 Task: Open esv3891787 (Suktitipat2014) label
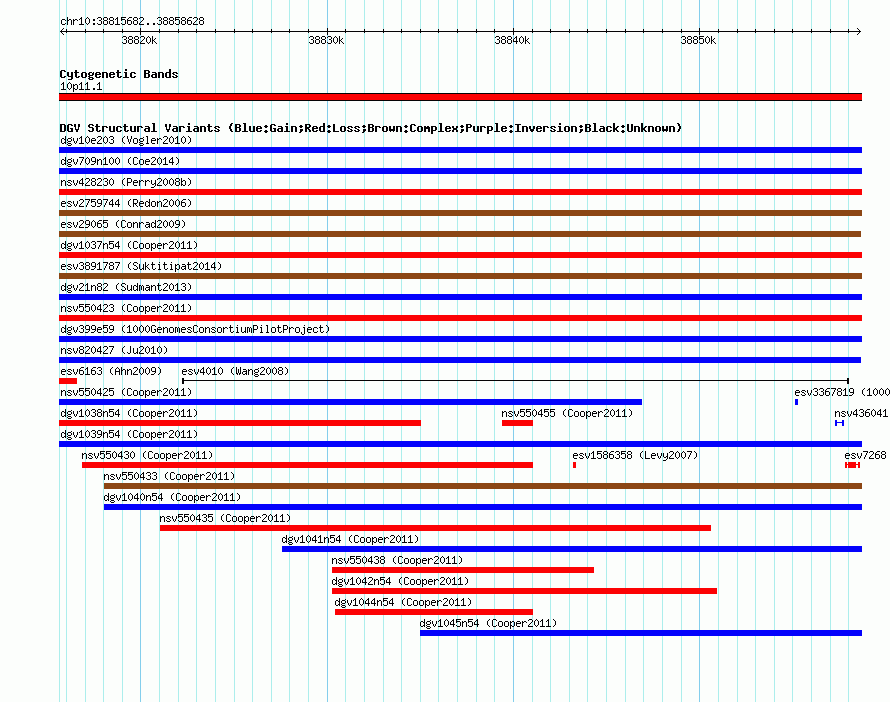point(141,266)
